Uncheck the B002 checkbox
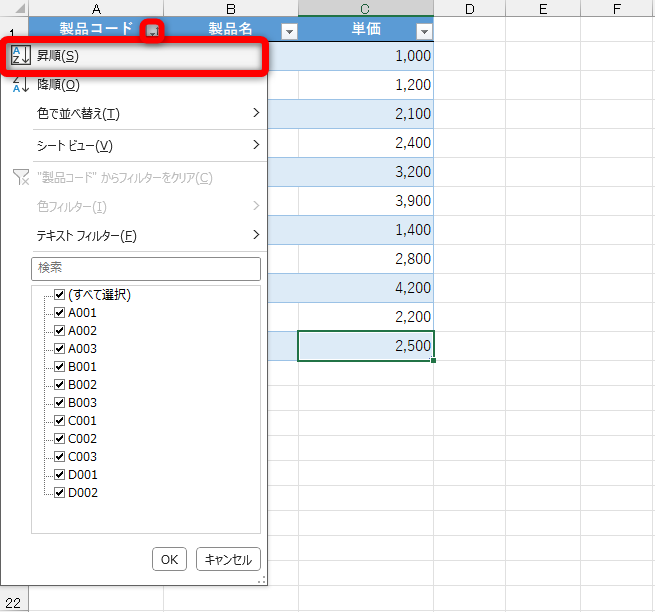 (59, 384)
